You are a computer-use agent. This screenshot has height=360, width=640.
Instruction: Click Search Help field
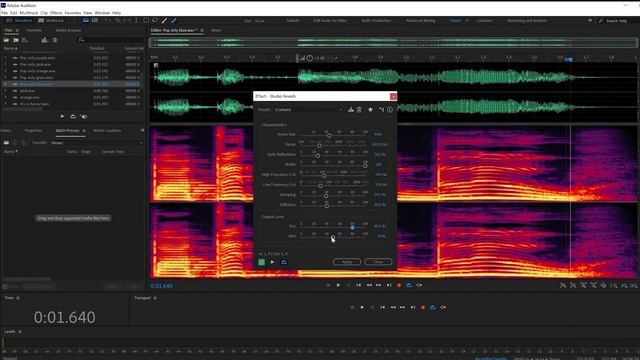click(x=616, y=20)
